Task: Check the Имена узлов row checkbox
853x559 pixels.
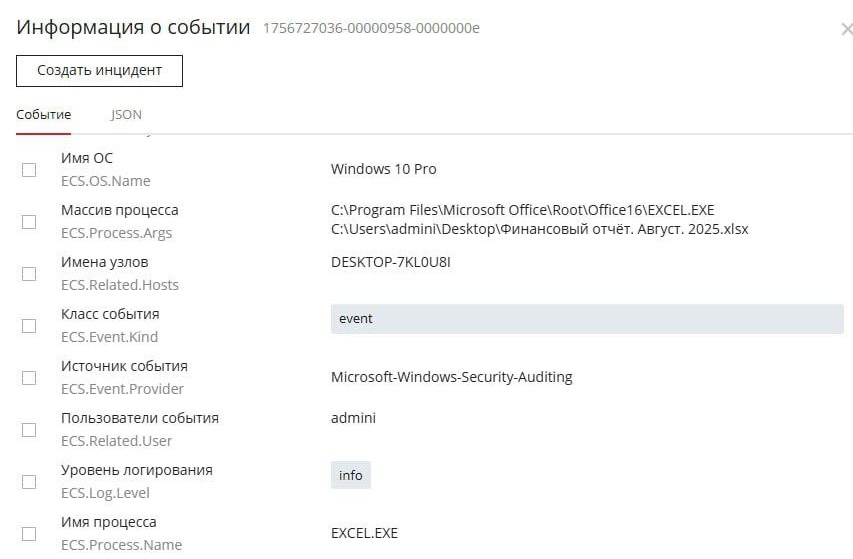Action: click(29, 274)
